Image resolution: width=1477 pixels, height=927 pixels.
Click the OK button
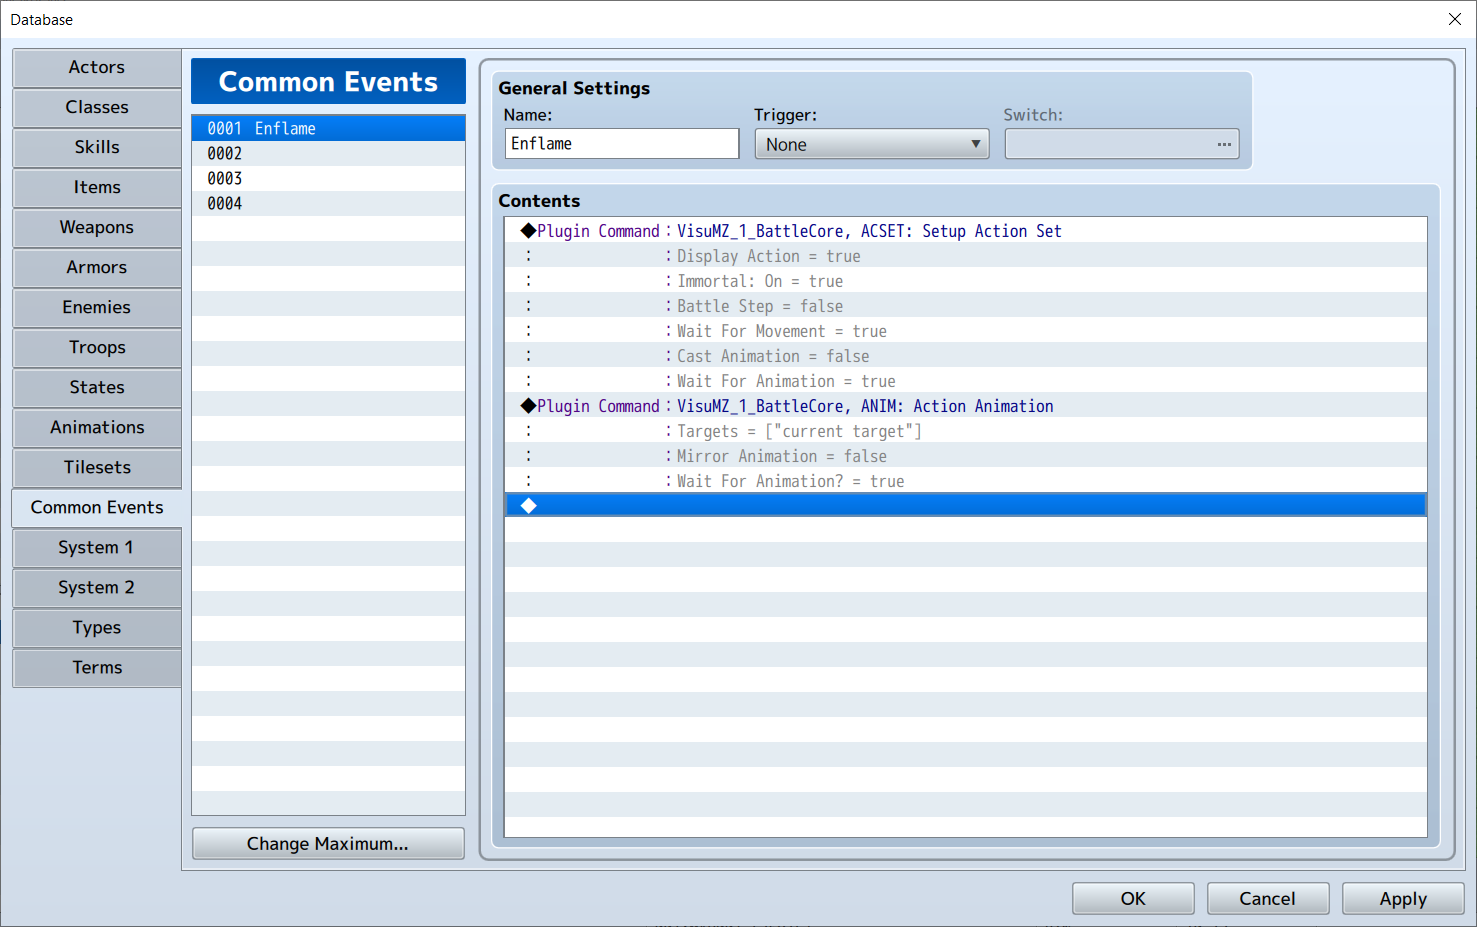(1132, 898)
